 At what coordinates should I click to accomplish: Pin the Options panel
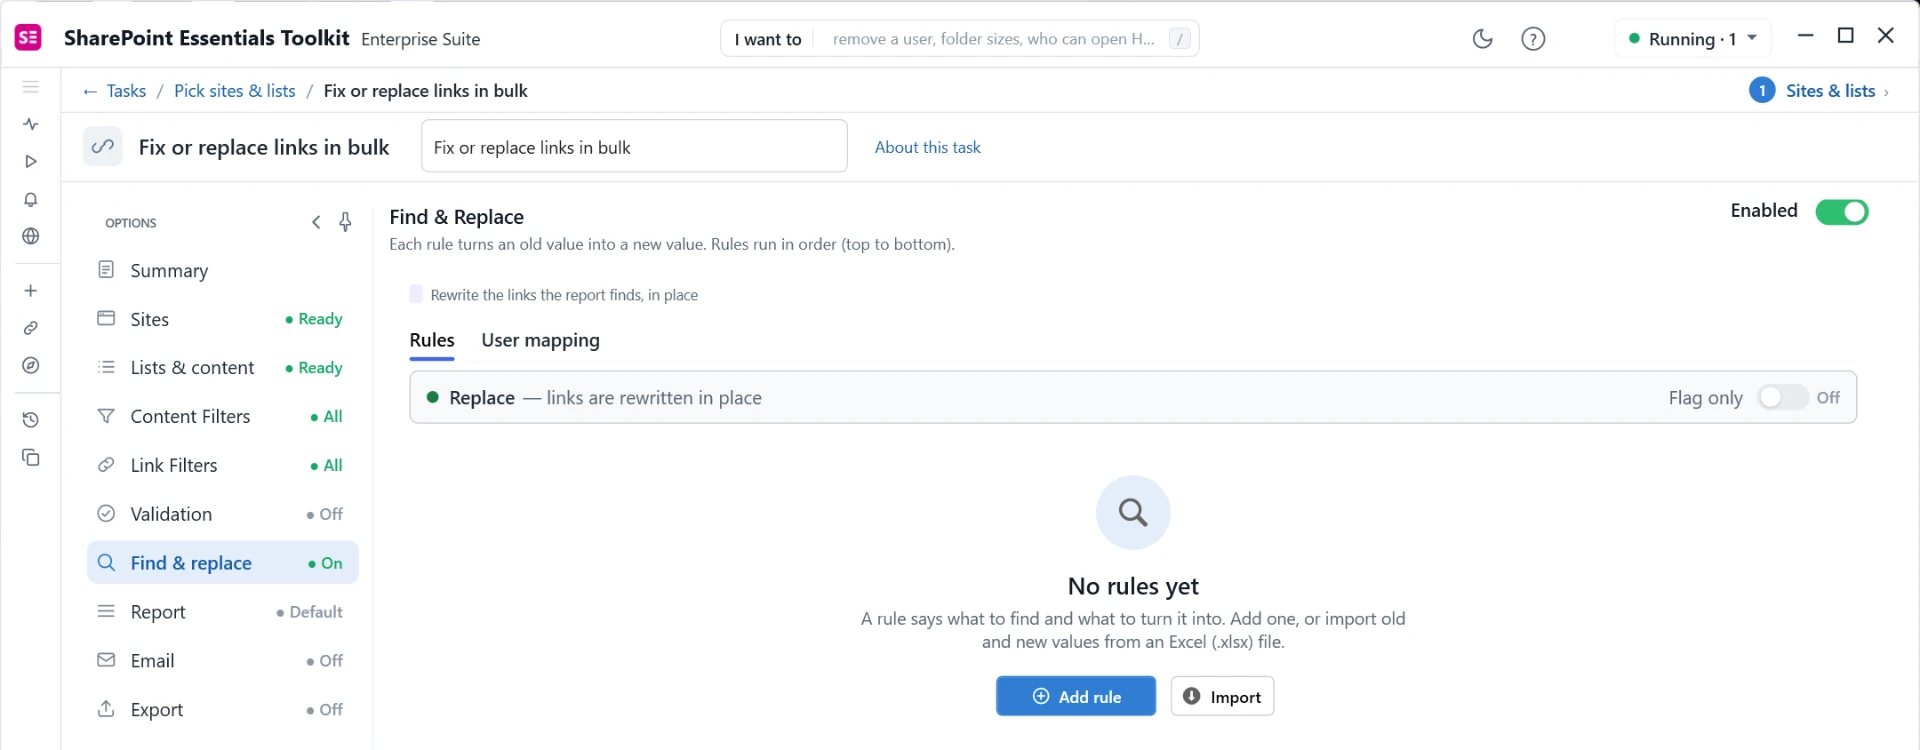point(345,222)
